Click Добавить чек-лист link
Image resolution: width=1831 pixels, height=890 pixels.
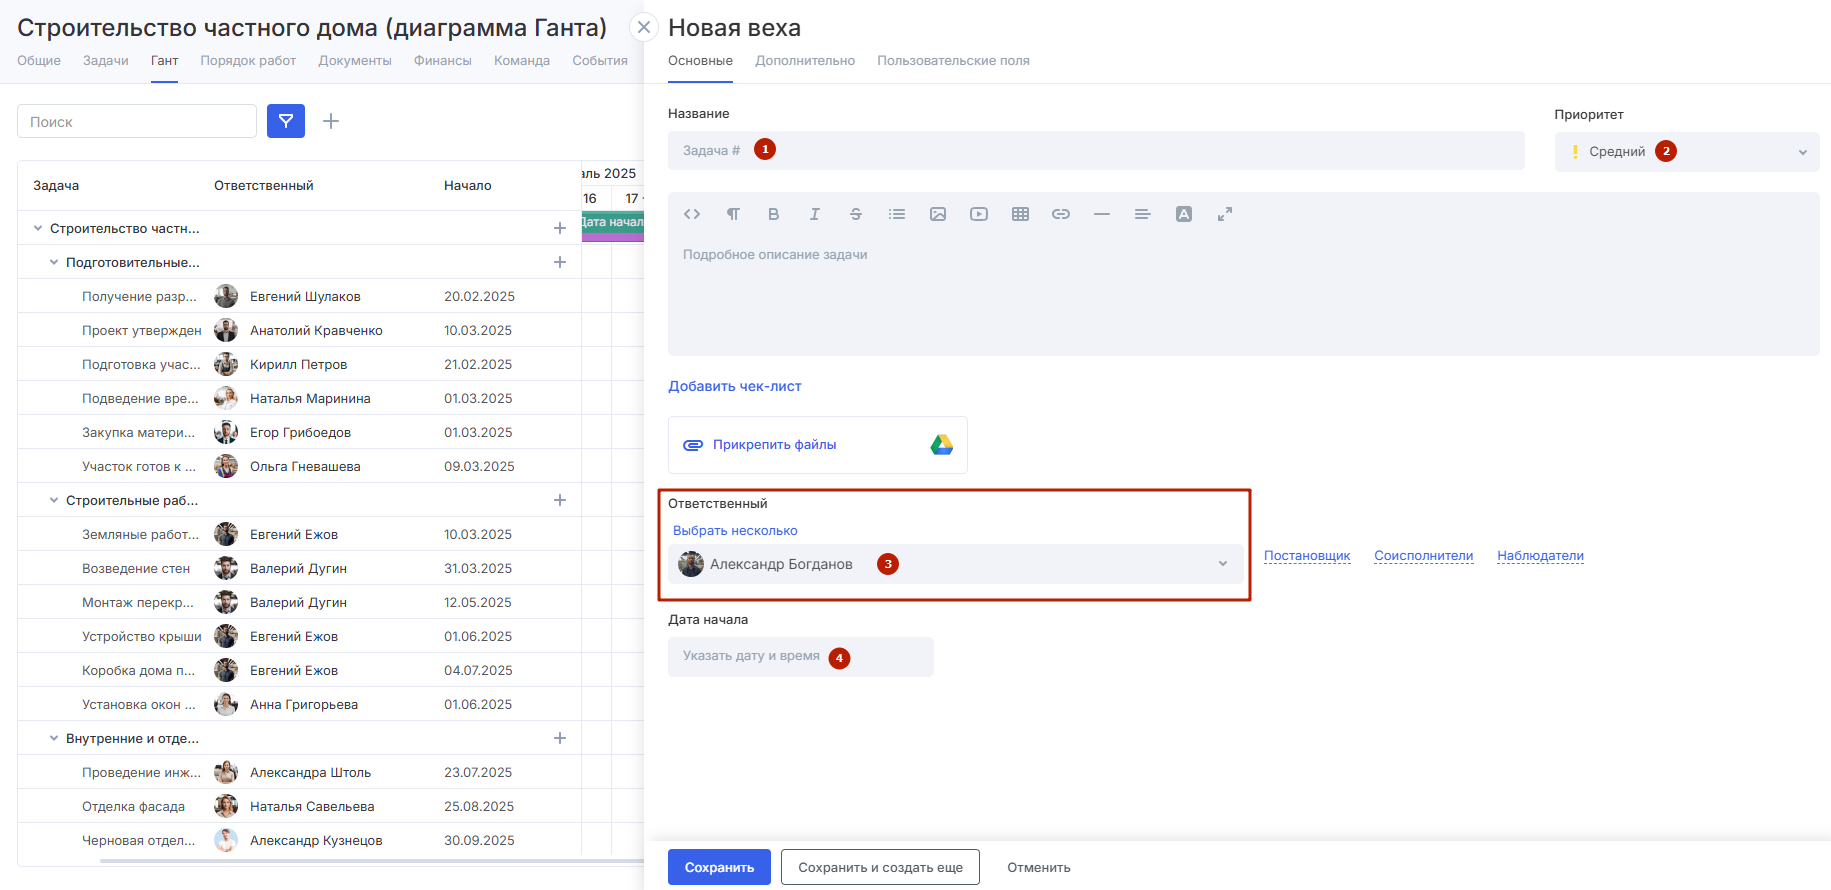735,386
